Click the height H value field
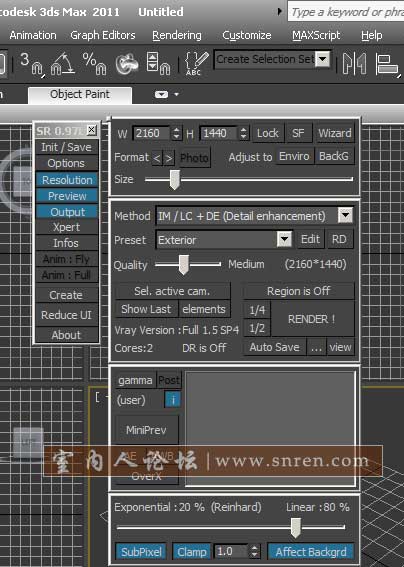404x567 pixels. [x=219, y=133]
